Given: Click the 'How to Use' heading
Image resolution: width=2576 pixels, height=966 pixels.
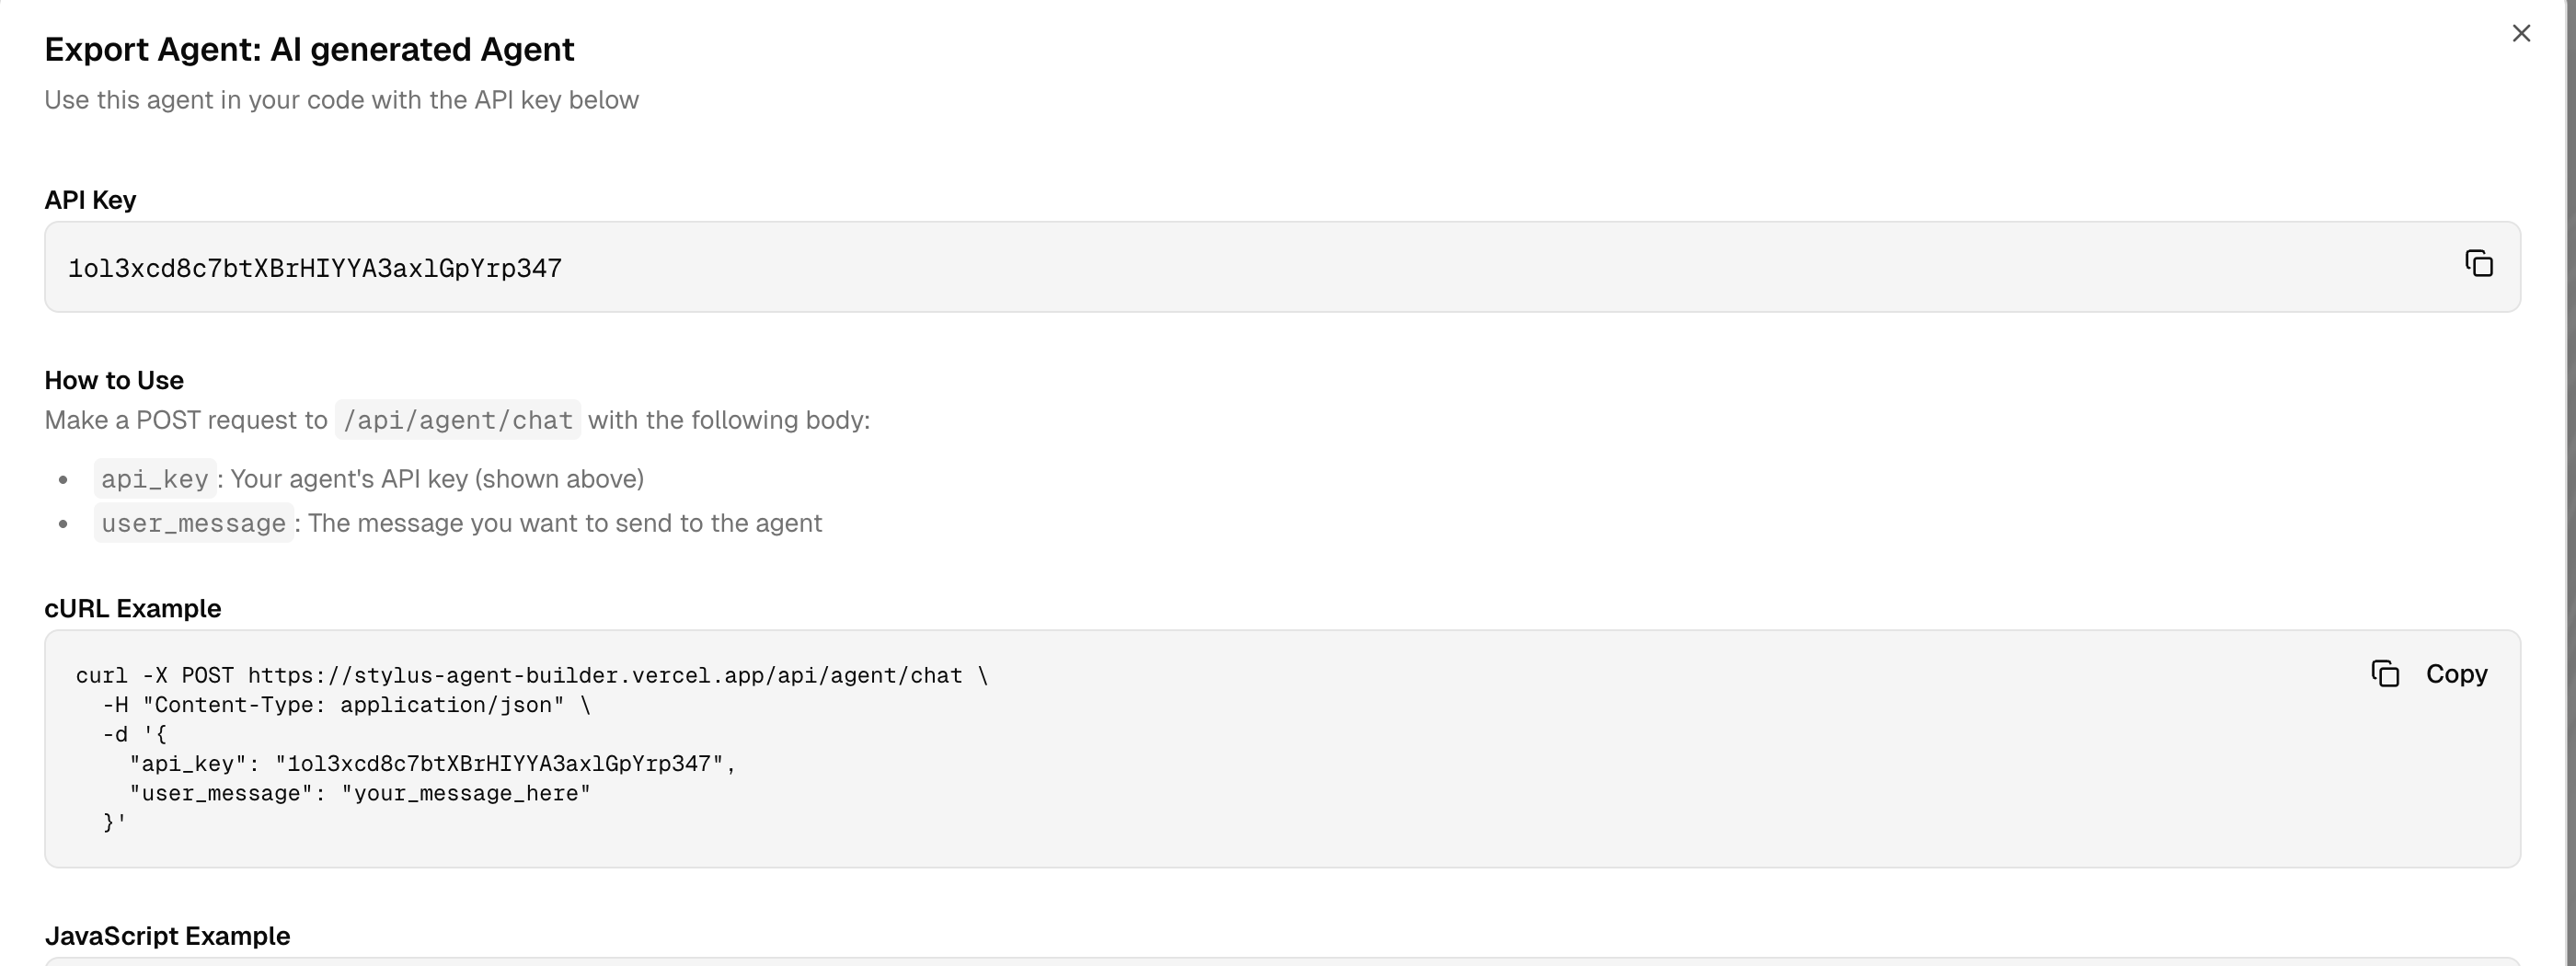Looking at the screenshot, I should coord(114,381).
